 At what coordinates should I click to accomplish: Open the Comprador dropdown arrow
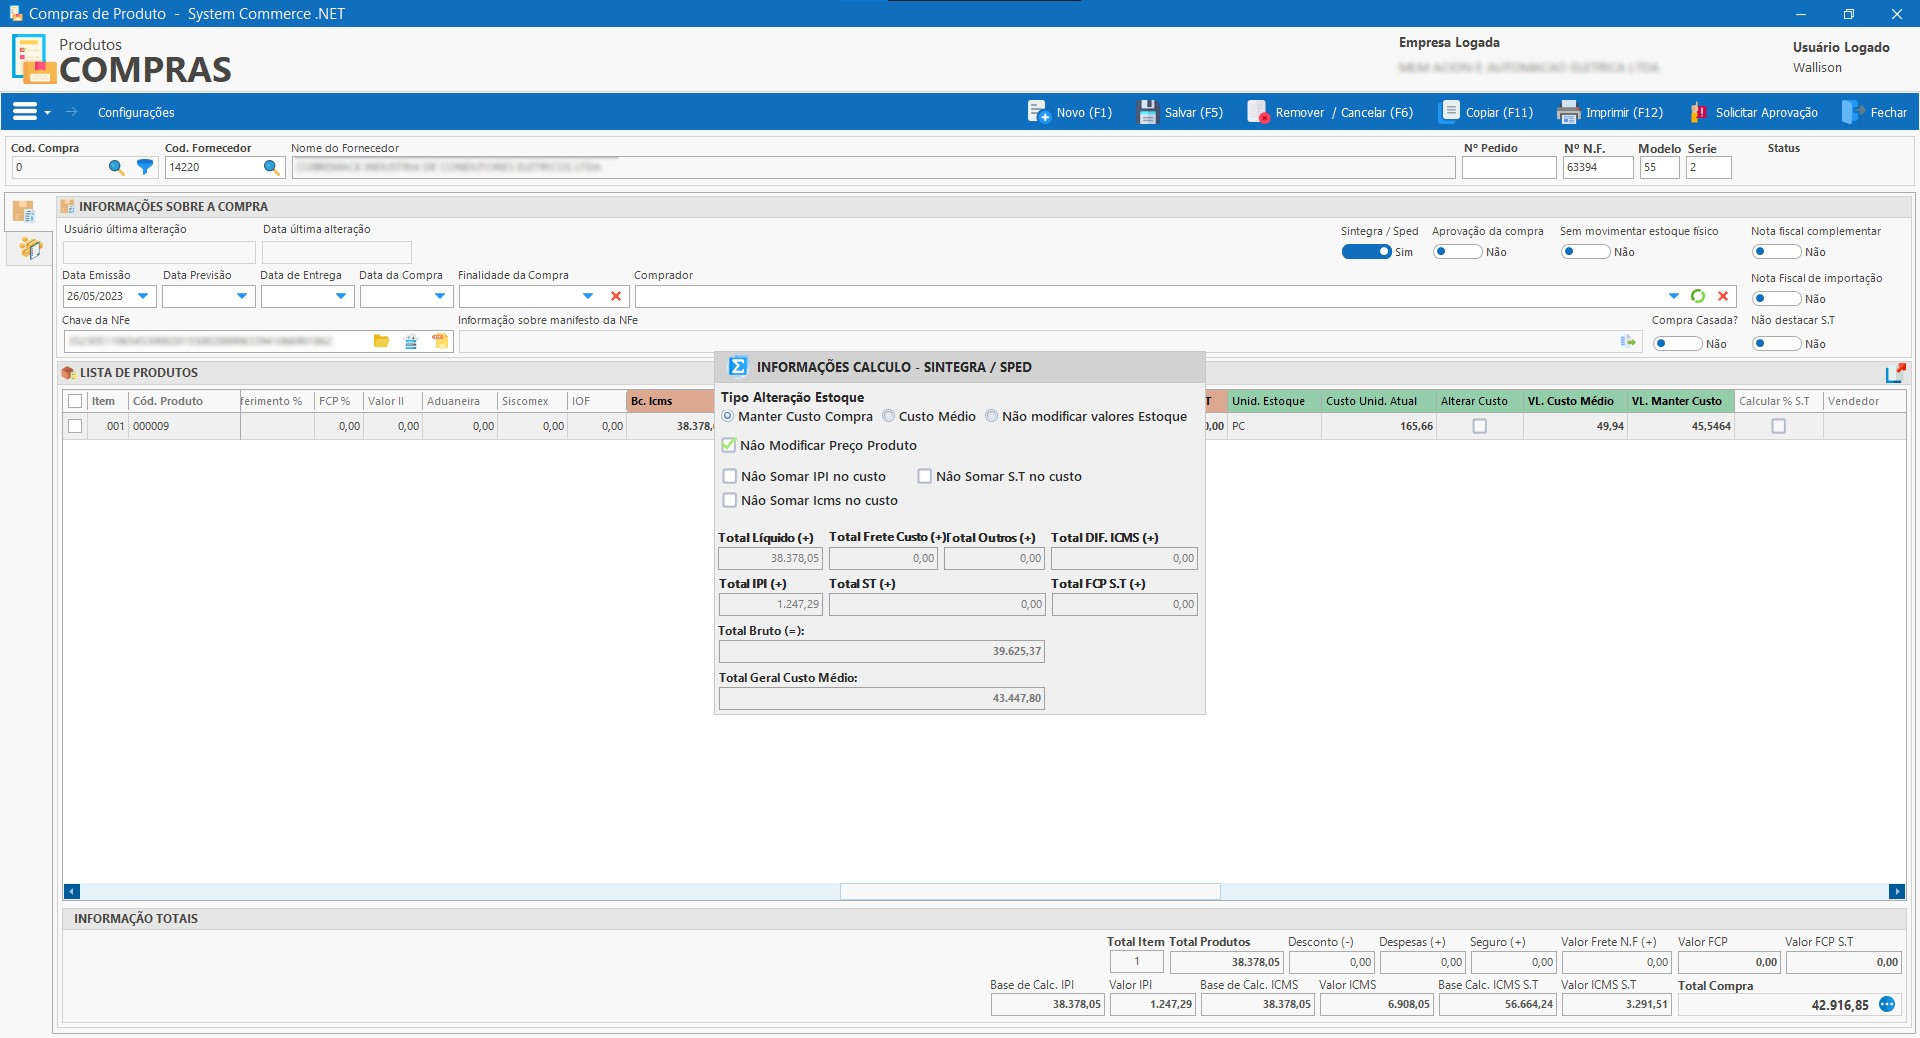point(1674,296)
